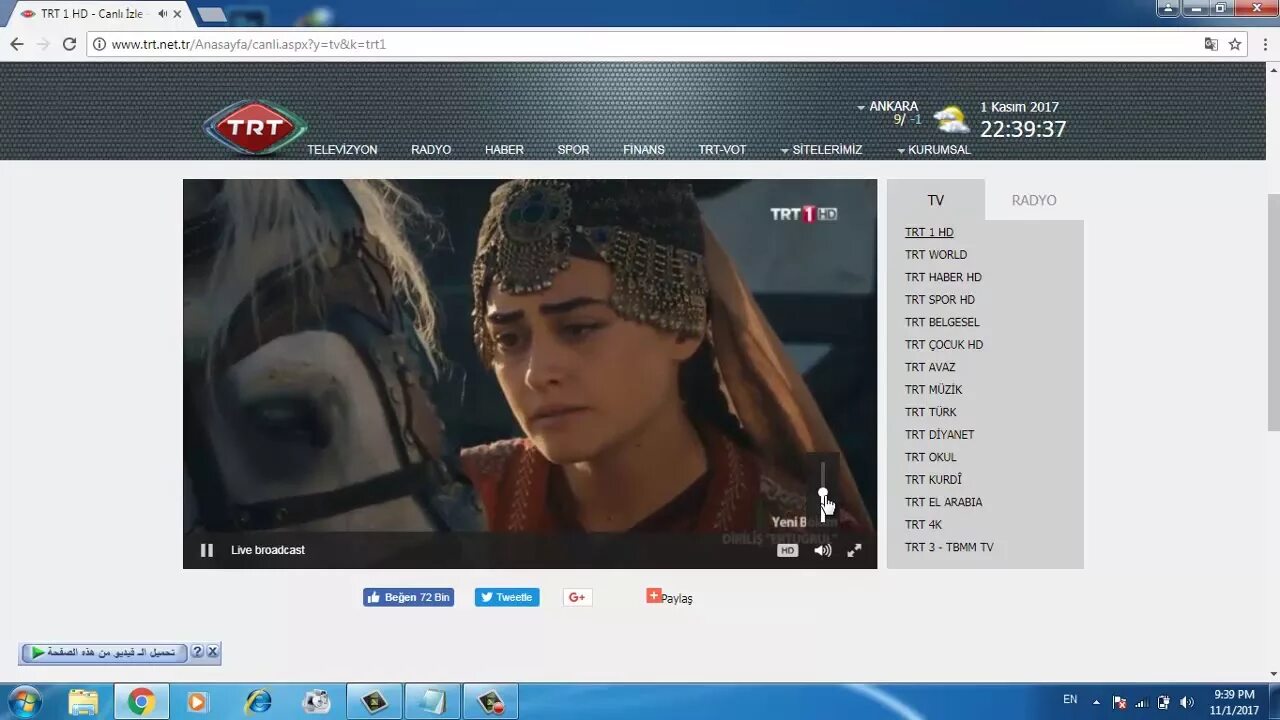Click the Arabic download video button
1280x720 pixels.
[x=104, y=652]
